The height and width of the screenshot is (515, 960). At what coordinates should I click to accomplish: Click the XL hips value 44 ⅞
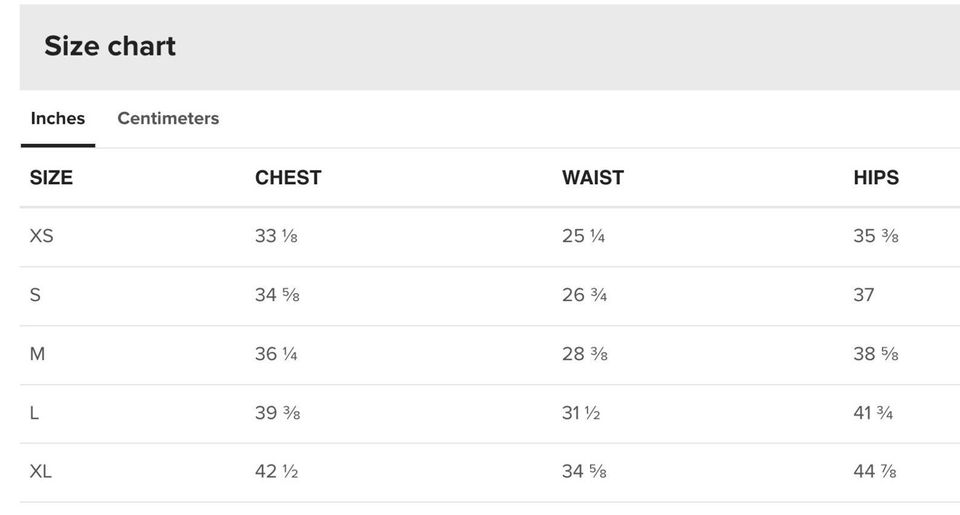click(875, 471)
